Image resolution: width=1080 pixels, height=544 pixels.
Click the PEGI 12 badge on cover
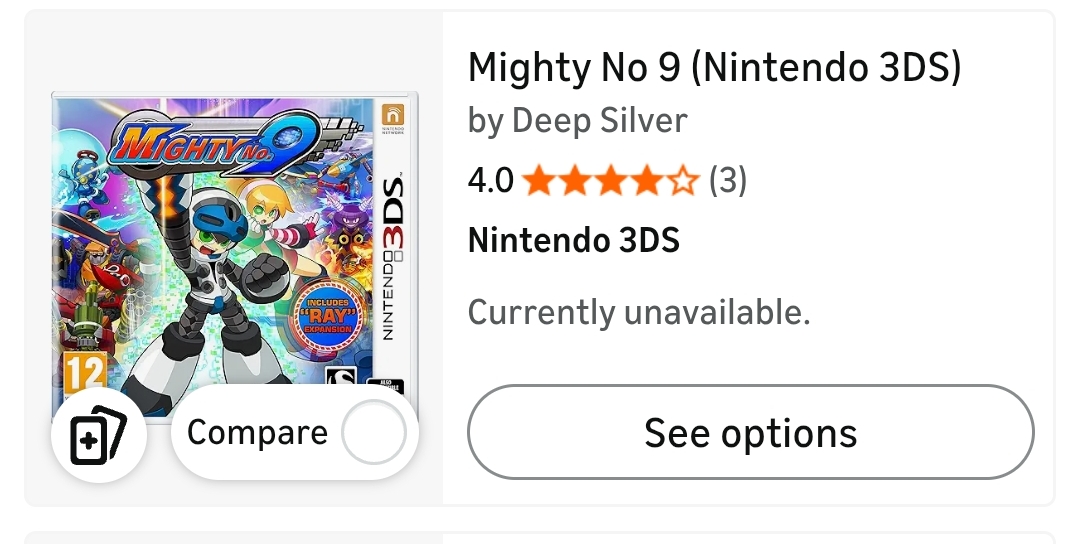84,374
